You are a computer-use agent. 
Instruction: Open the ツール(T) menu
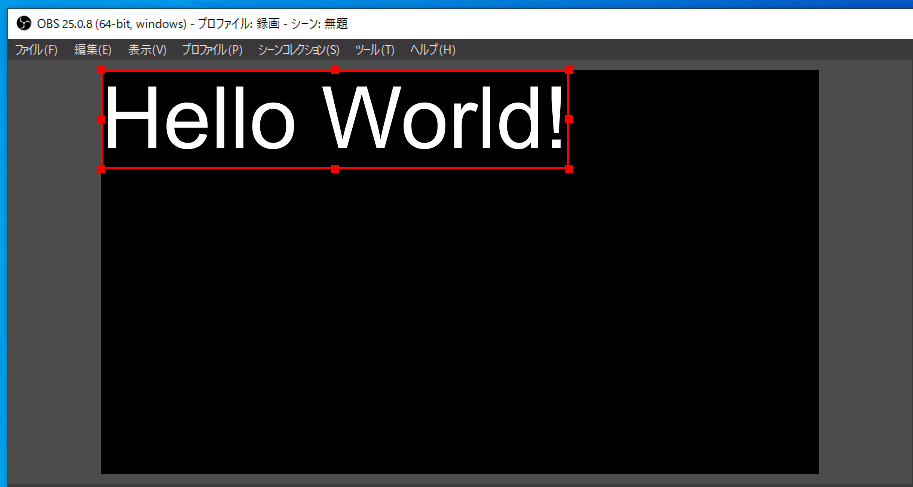coord(374,50)
